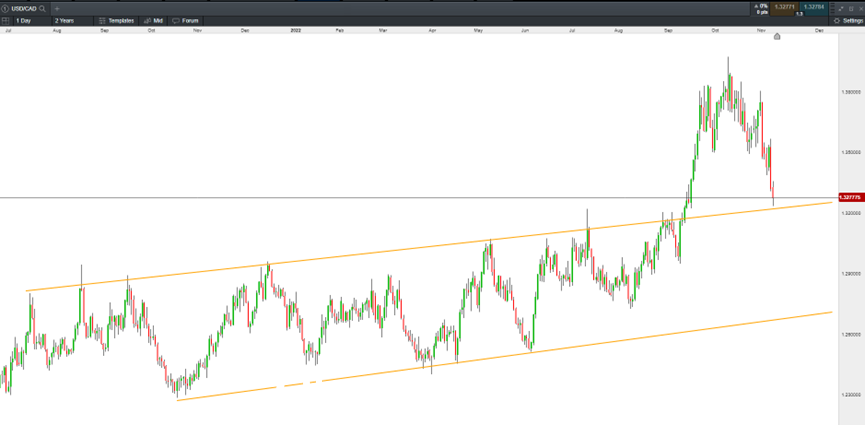The image size is (865, 425).
Task: Click the Oct label near 2022 peak
Action: pyautogui.click(x=716, y=30)
